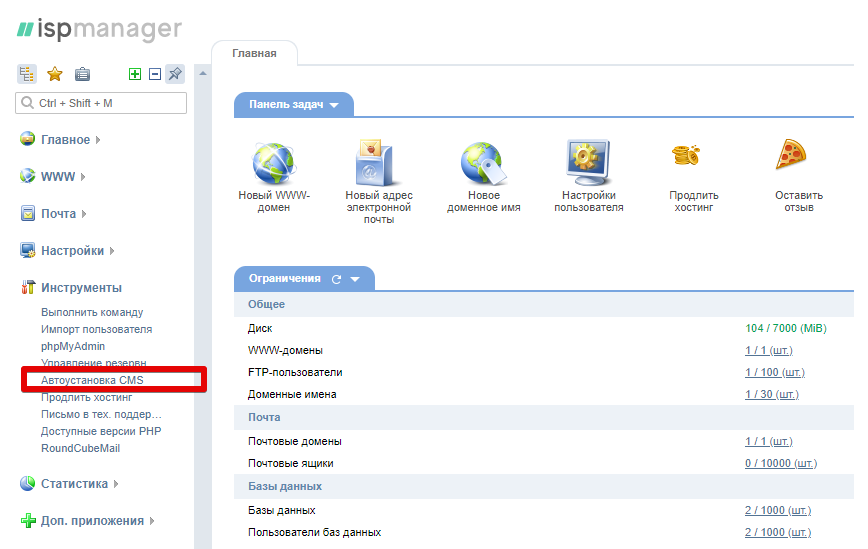Click Продлить хостинг coins icon
Screen dimensions: 868x549
(x=686, y=155)
